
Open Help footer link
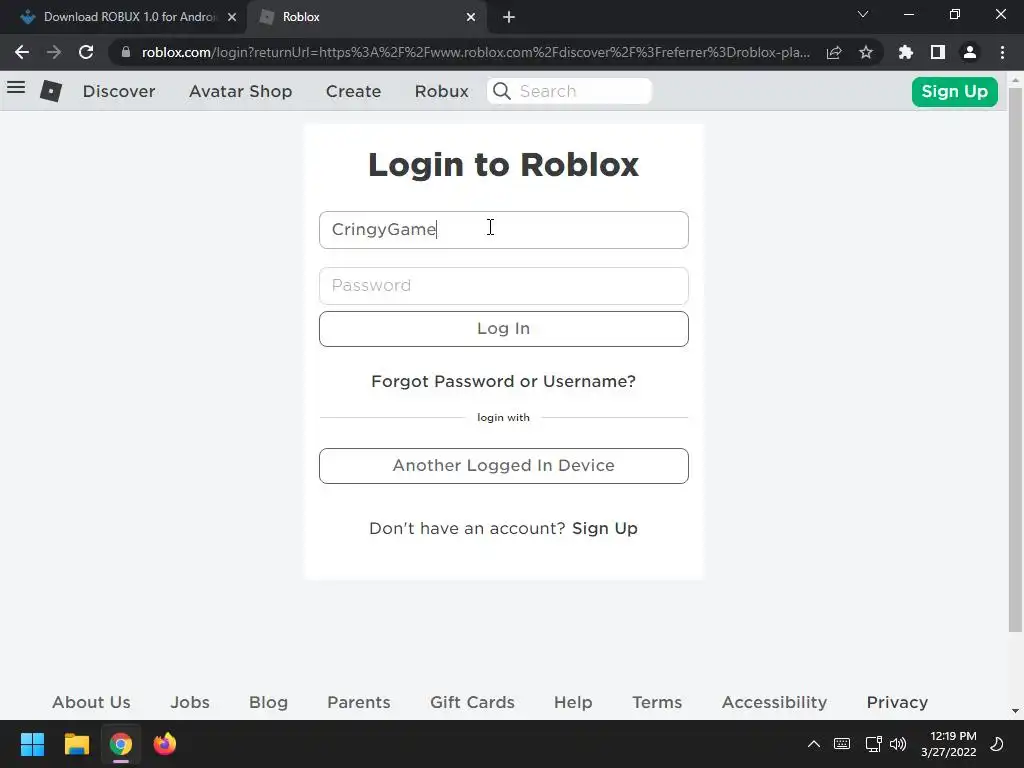coord(573,702)
